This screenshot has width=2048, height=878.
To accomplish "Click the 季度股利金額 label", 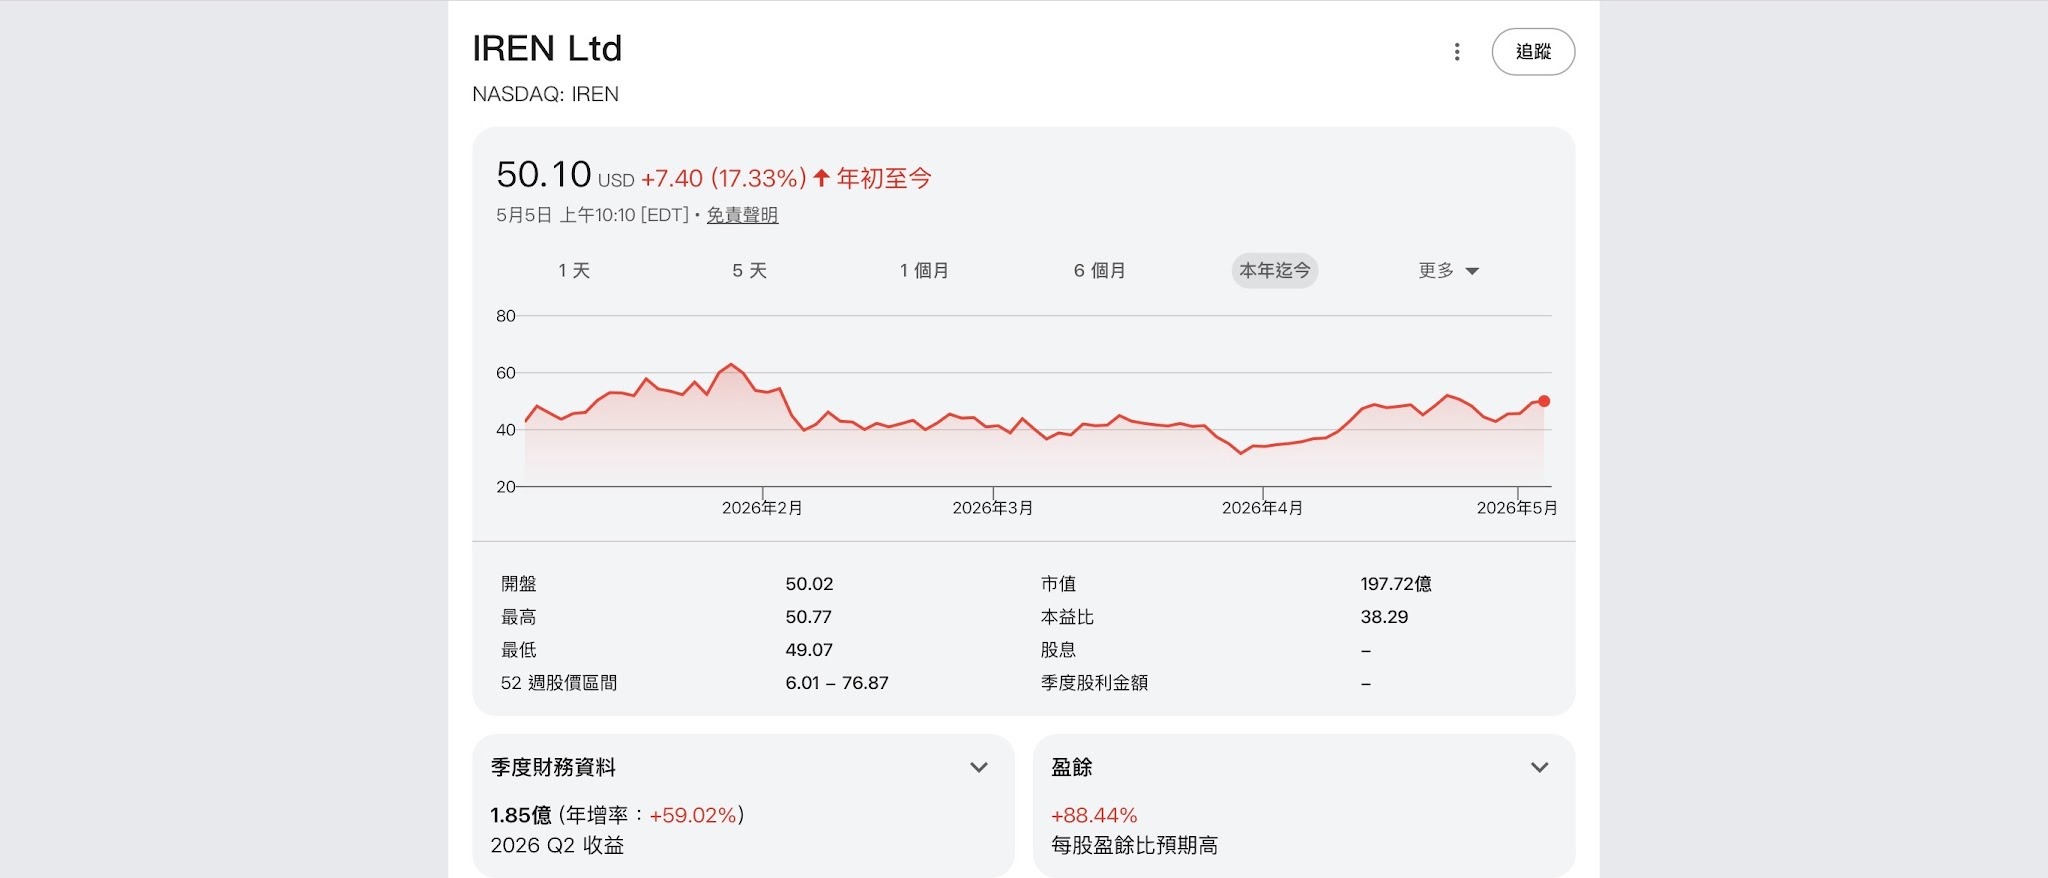I will pos(1094,683).
